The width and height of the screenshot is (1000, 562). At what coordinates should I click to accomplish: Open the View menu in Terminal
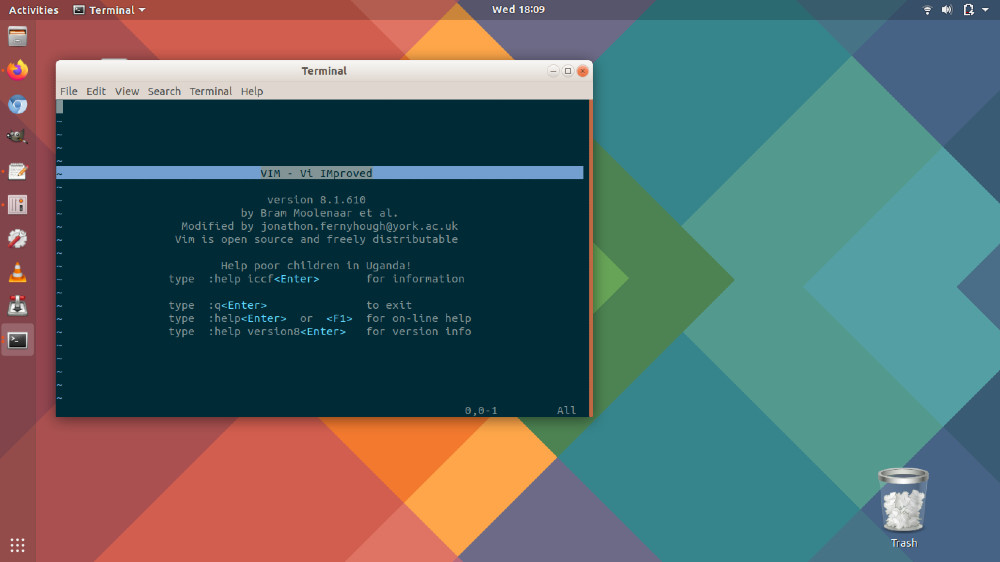point(127,91)
